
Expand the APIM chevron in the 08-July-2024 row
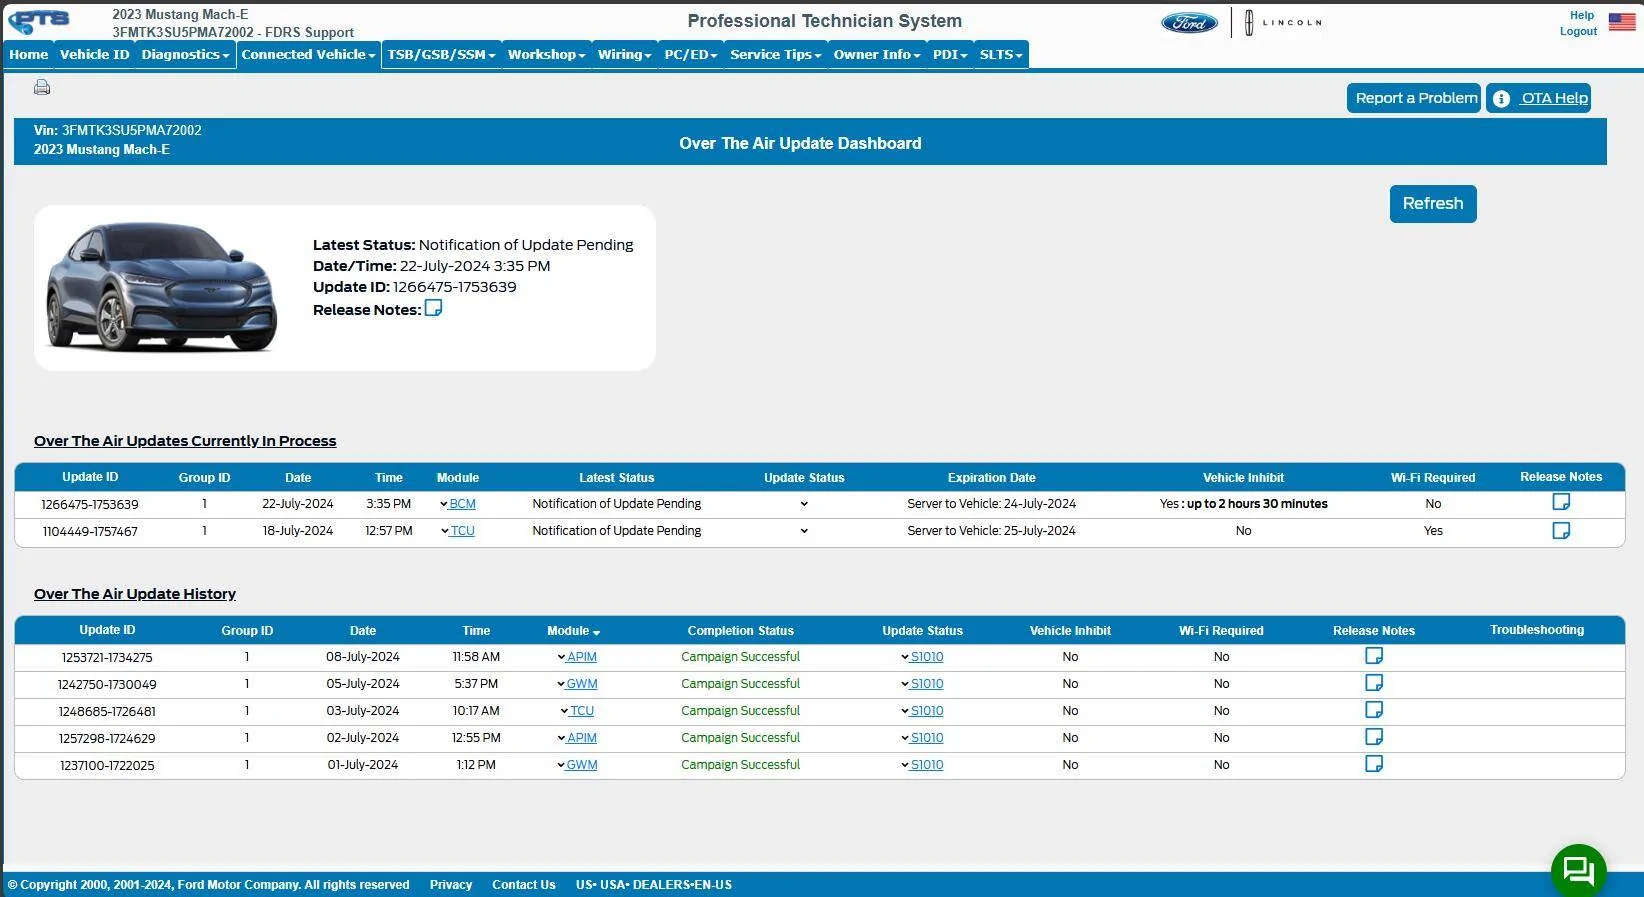point(561,657)
